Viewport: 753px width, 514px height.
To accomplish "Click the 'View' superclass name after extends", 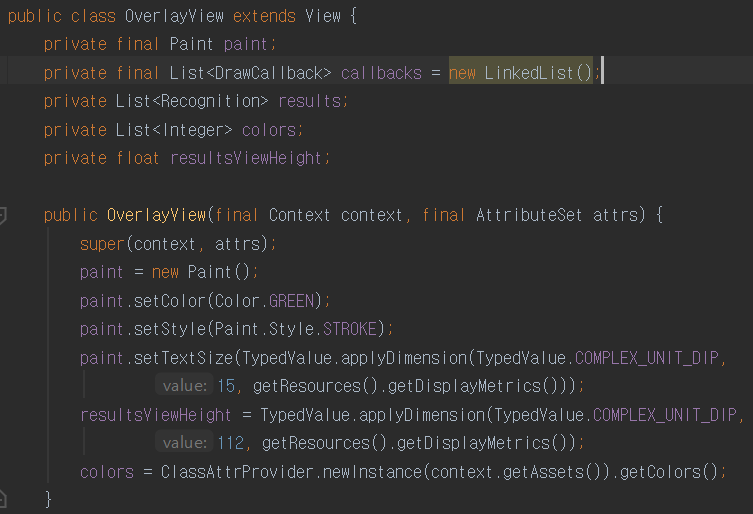I will [x=323, y=16].
